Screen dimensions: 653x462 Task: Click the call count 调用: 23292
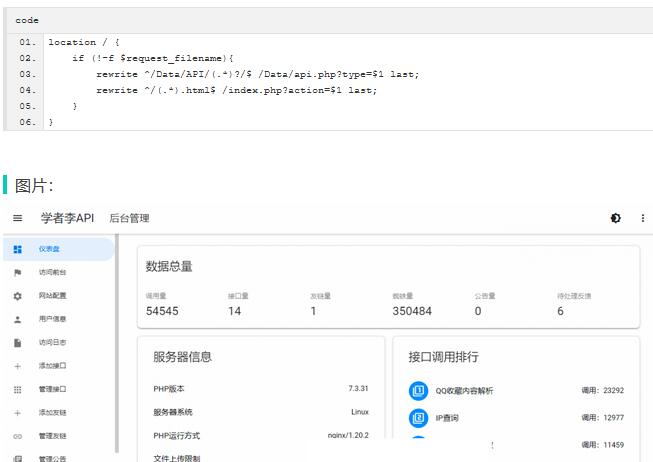pos(603,390)
